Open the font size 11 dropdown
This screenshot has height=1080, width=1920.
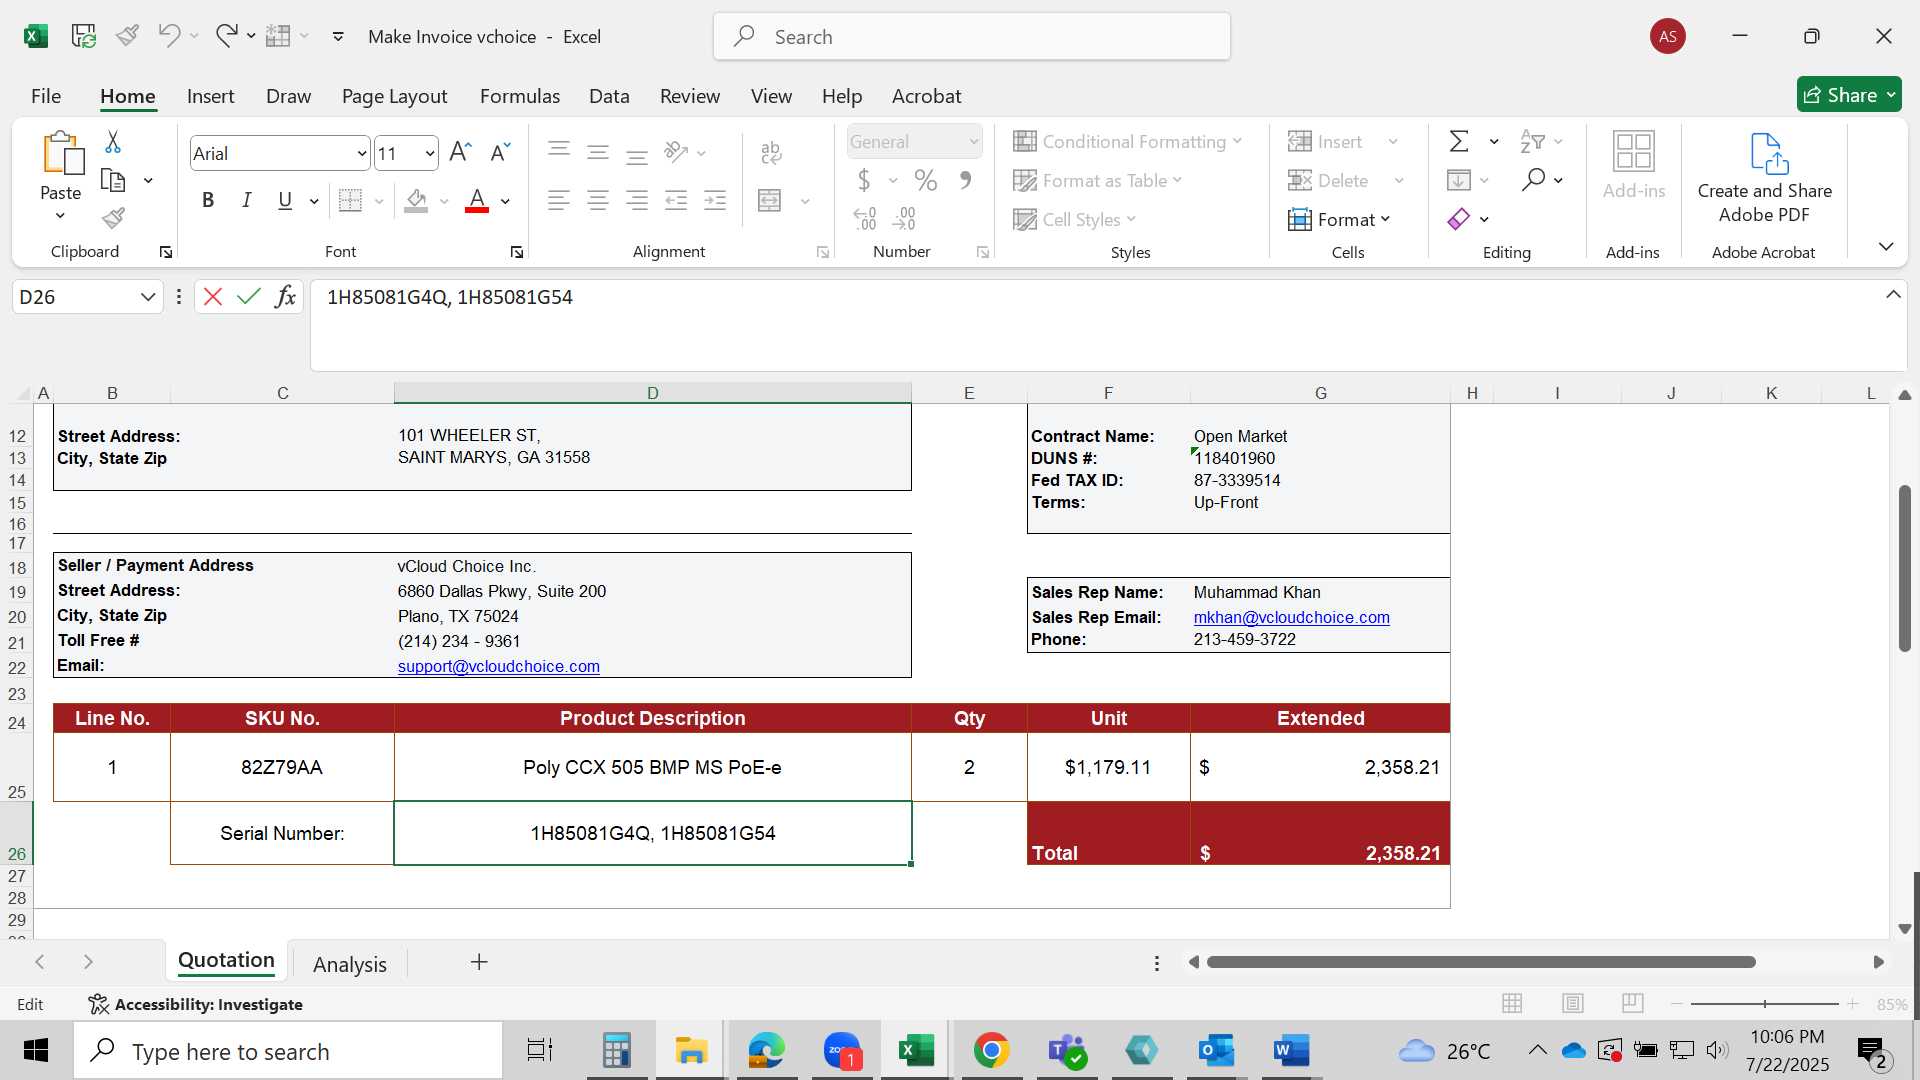pos(430,153)
